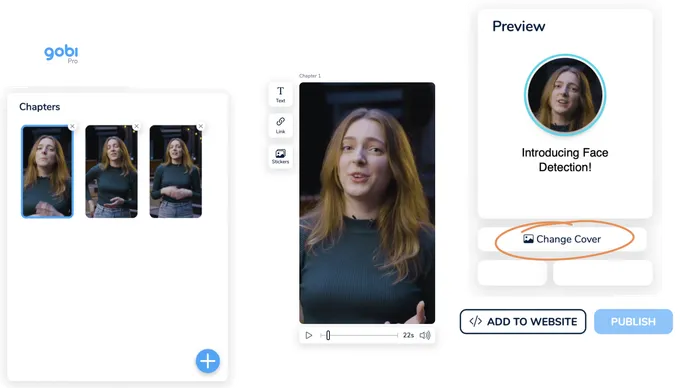
Task: Click the Change Cover button
Action: click(x=562, y=239)
